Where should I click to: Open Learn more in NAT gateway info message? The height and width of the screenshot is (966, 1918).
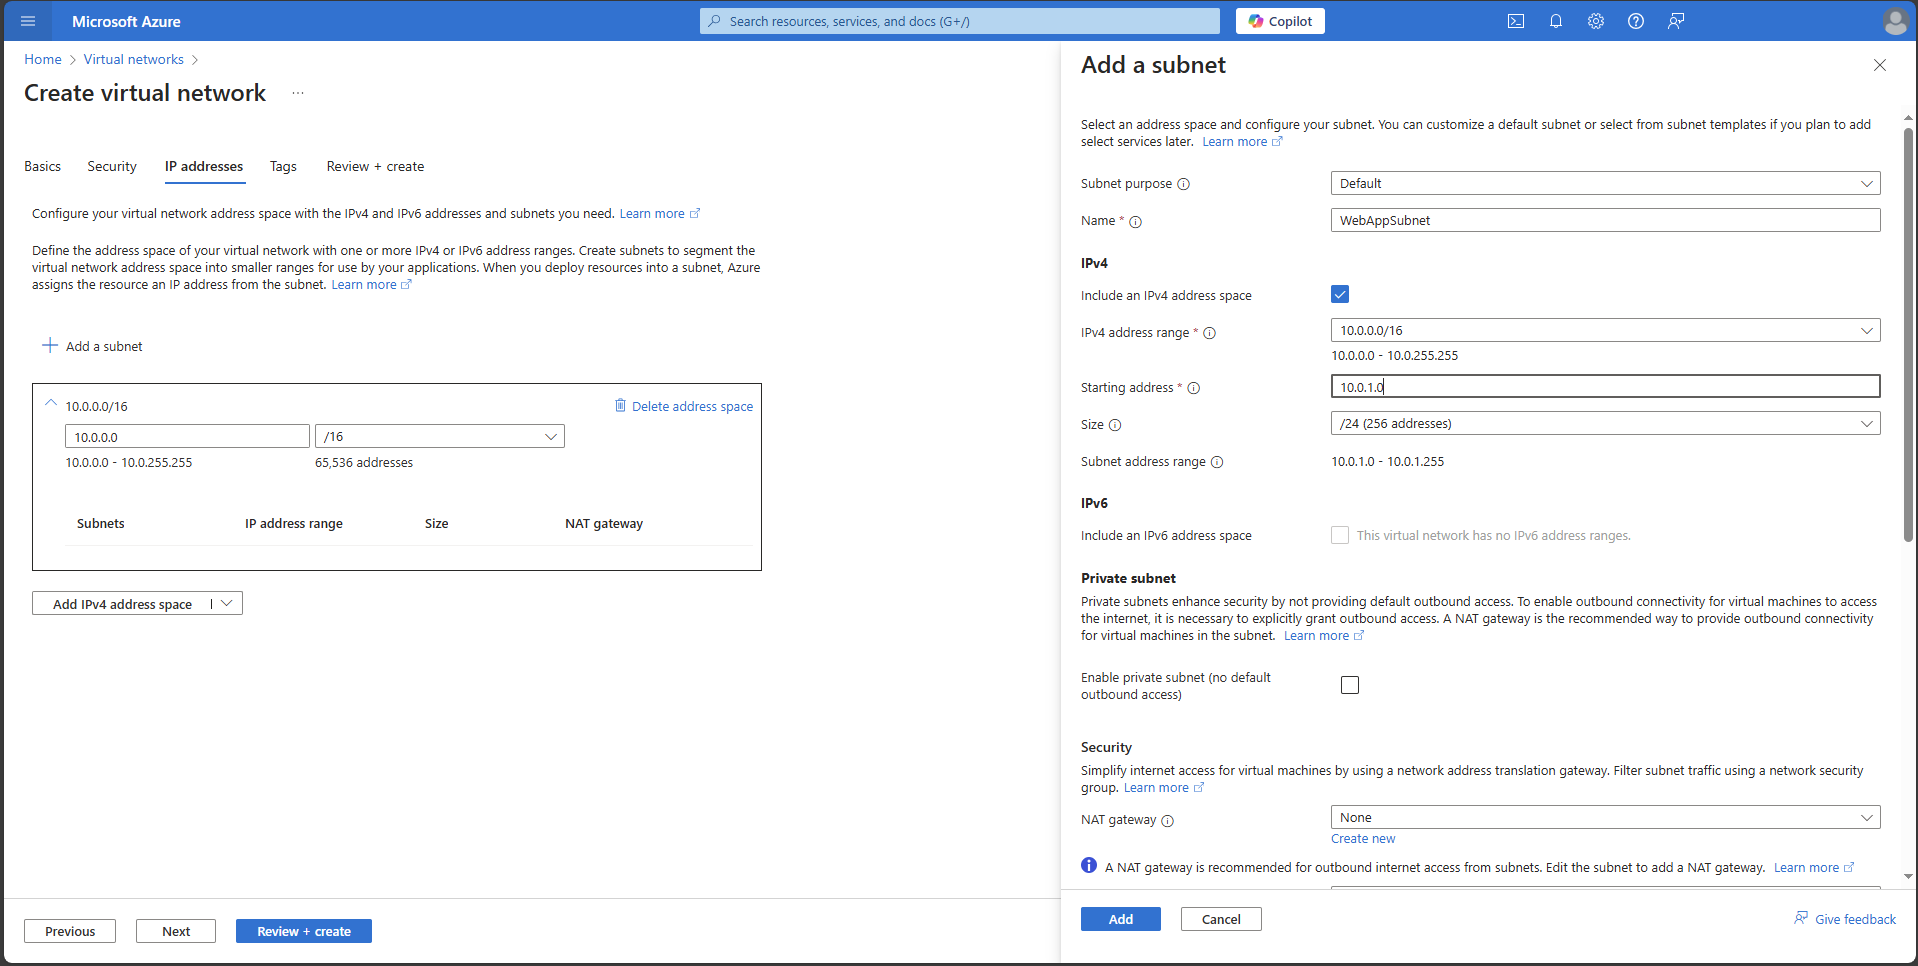[1813, 868]
